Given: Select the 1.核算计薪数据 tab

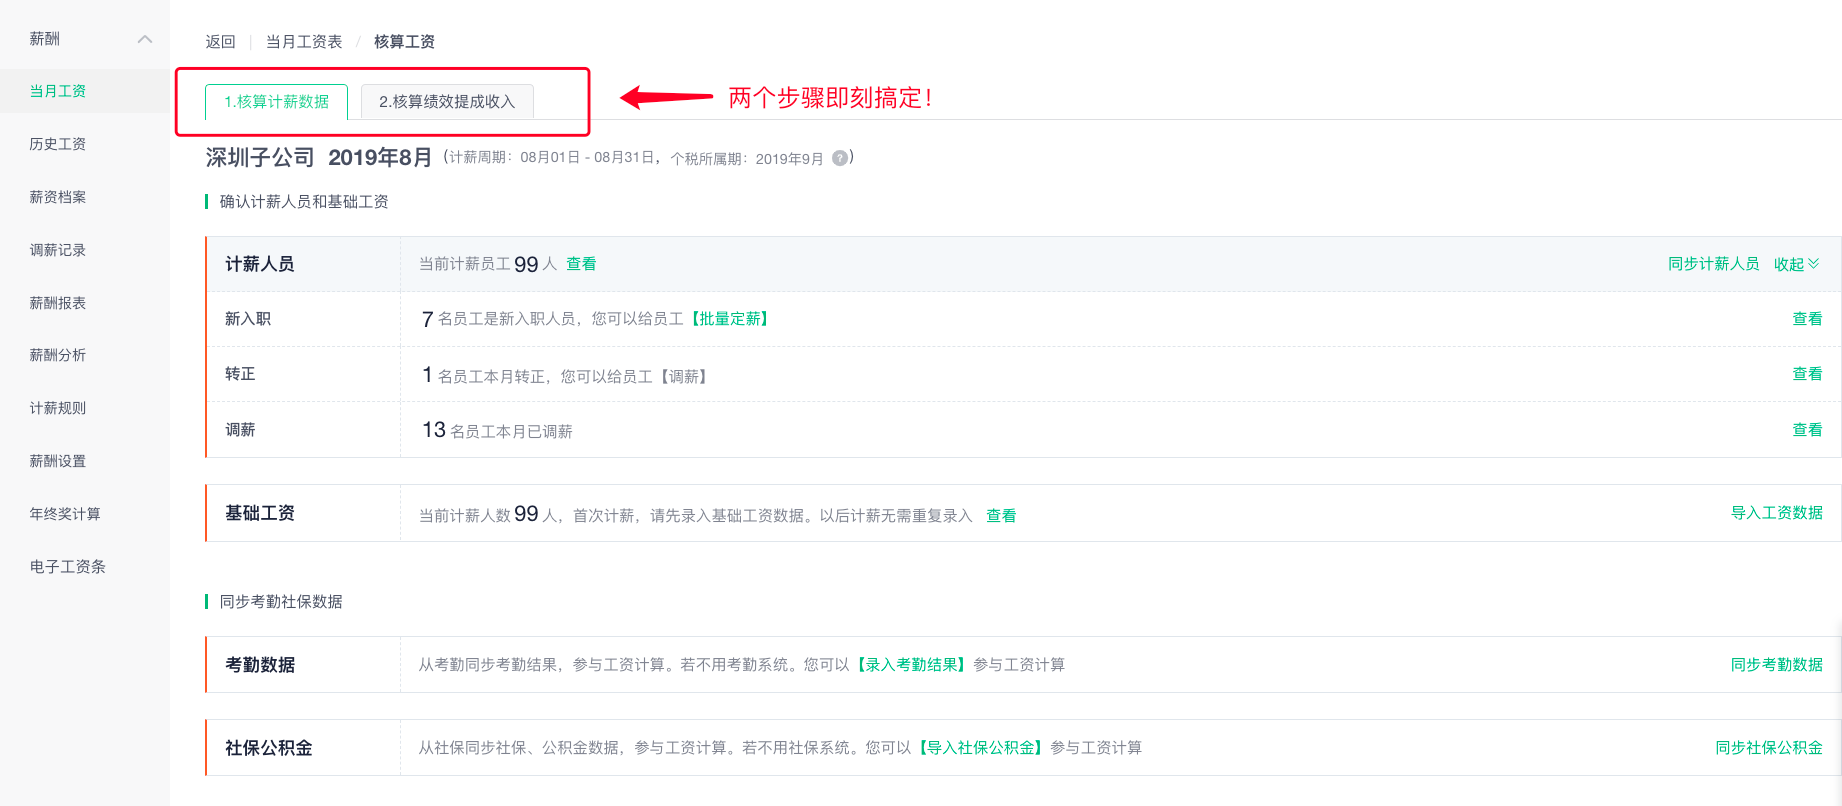Looking at the screenshot, I should (276, 102).
